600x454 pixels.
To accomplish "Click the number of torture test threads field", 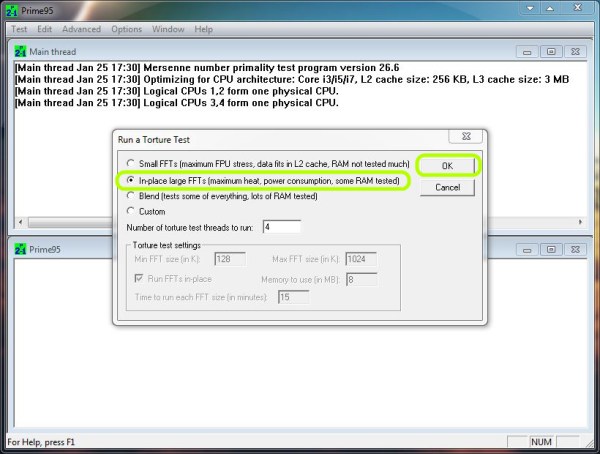I will (x=282, y=227).
